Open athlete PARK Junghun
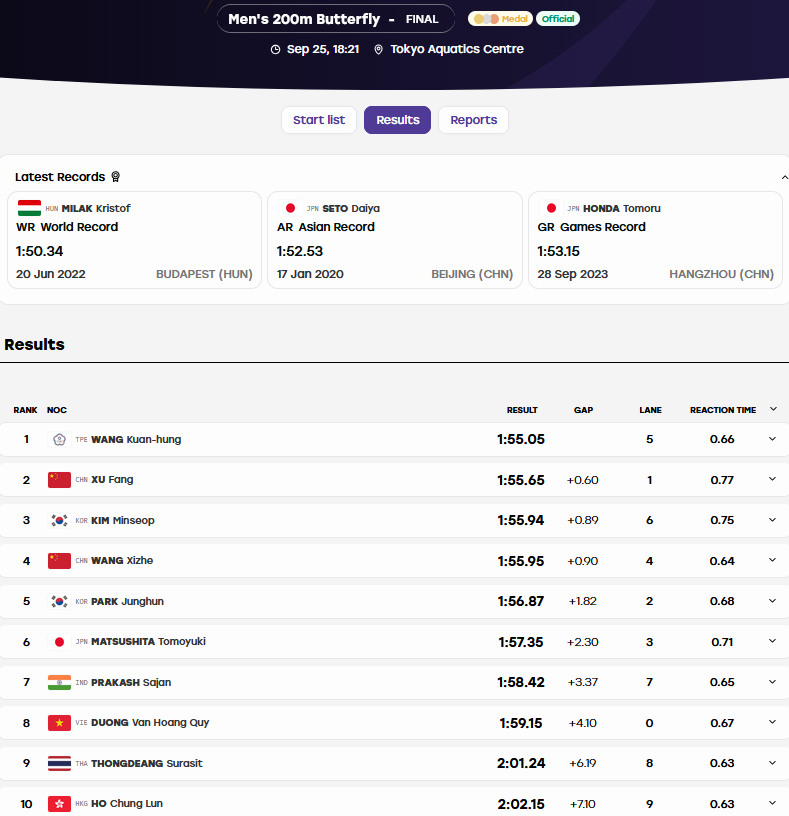Image resolution: width=789 pixels, height=816 pixels. (x=127, y=602)
